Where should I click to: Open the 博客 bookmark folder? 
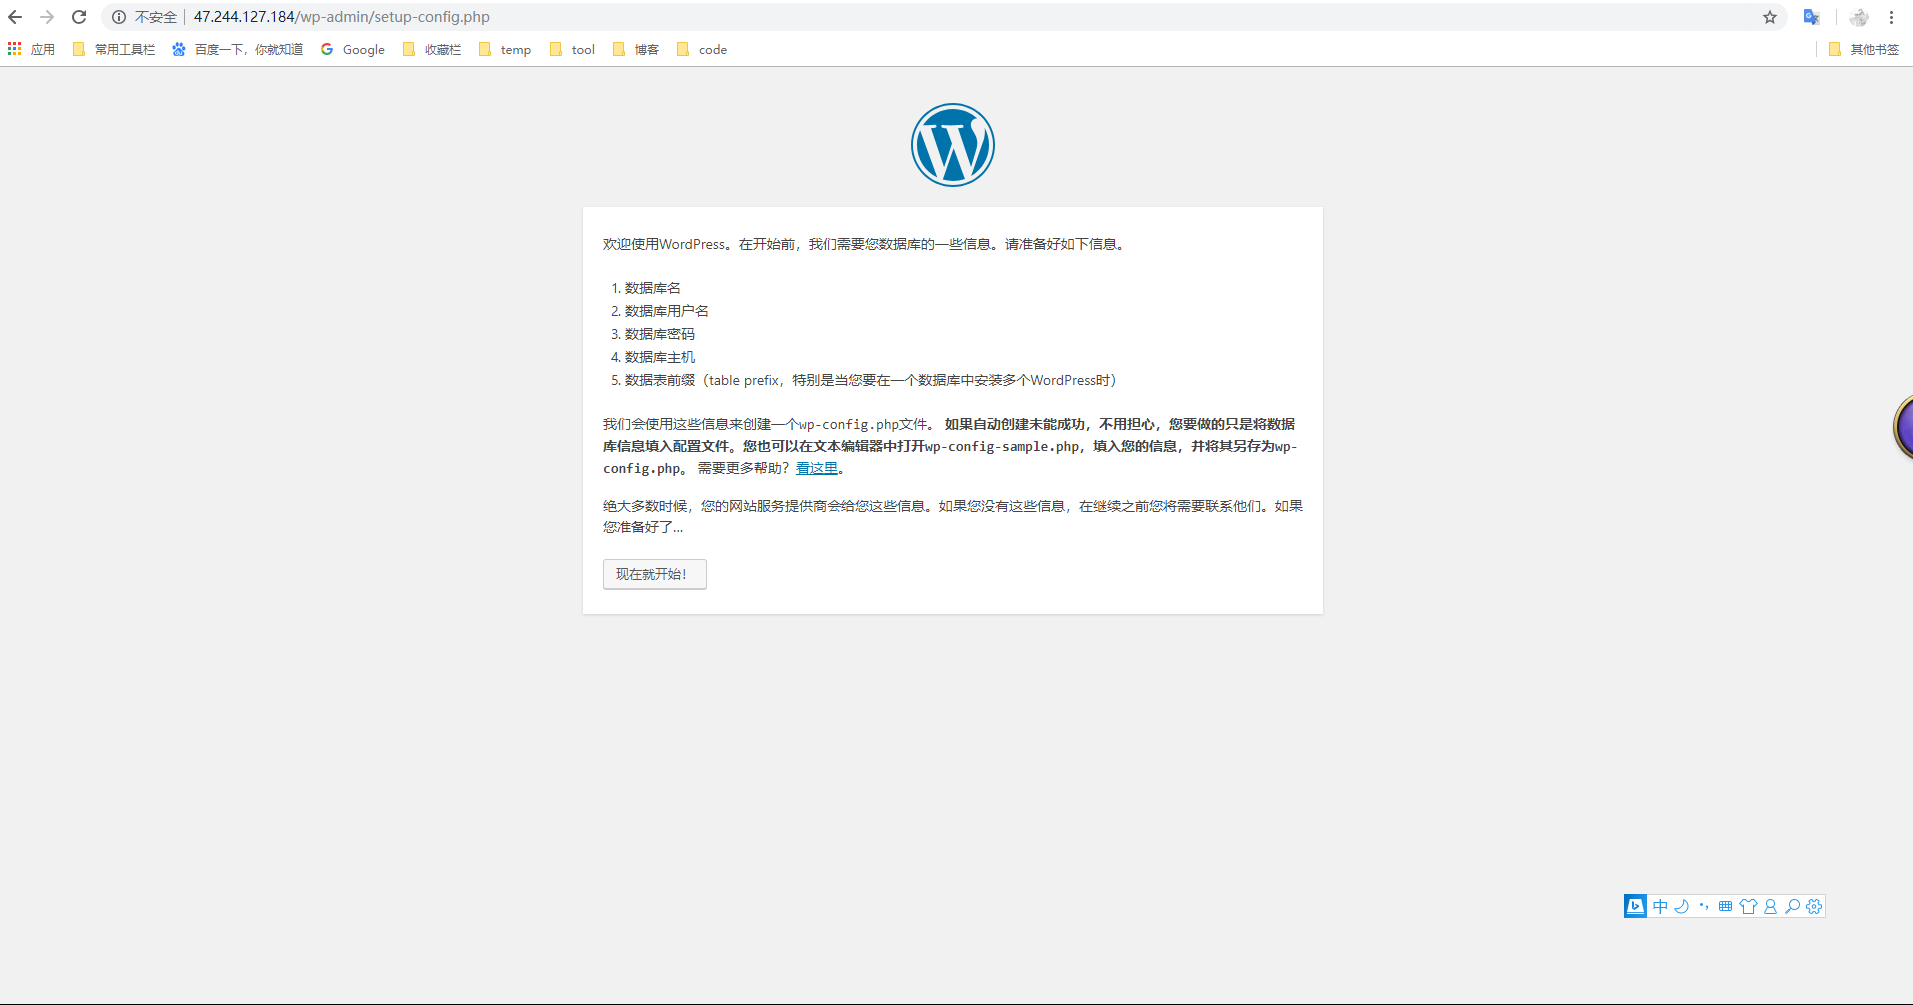click(x=636, y=49)
